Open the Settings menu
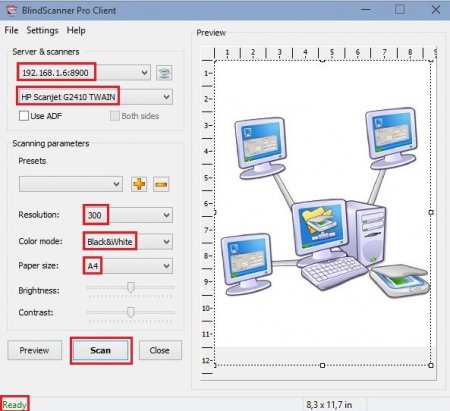The width and height of the screenshot is (450, 411). coord(42,30)
